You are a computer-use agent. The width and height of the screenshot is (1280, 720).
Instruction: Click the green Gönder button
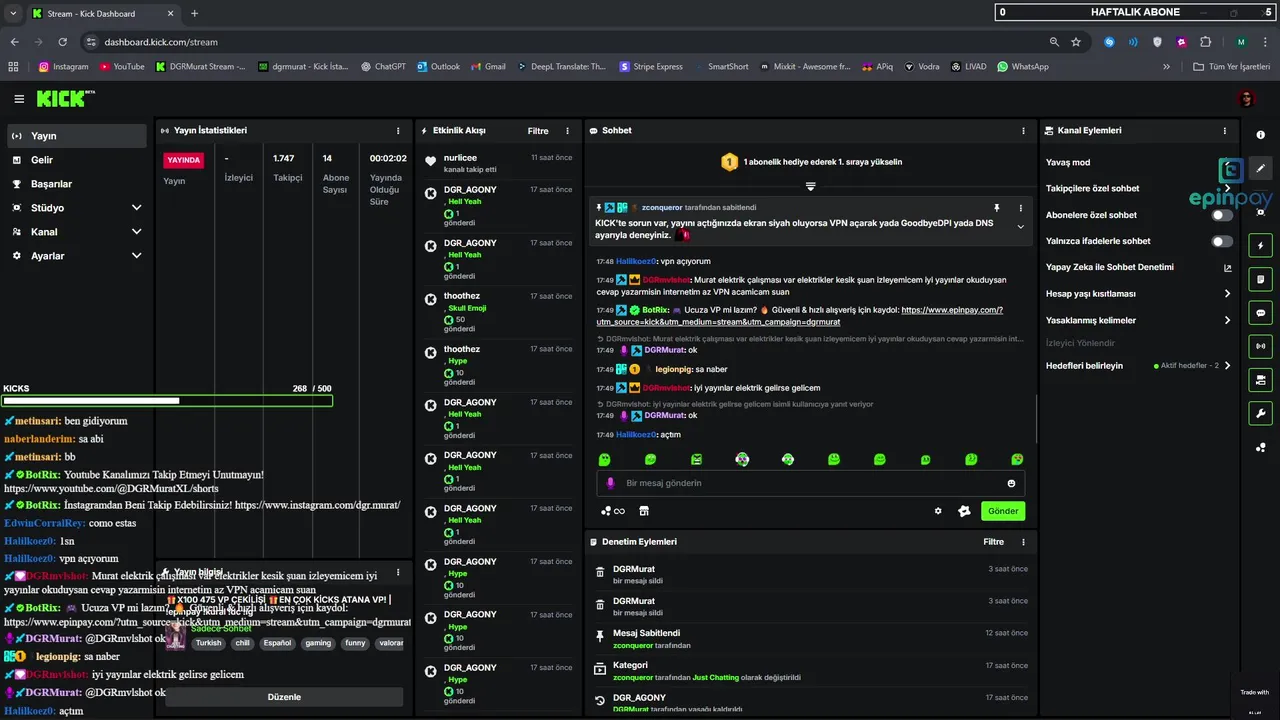1003,511
